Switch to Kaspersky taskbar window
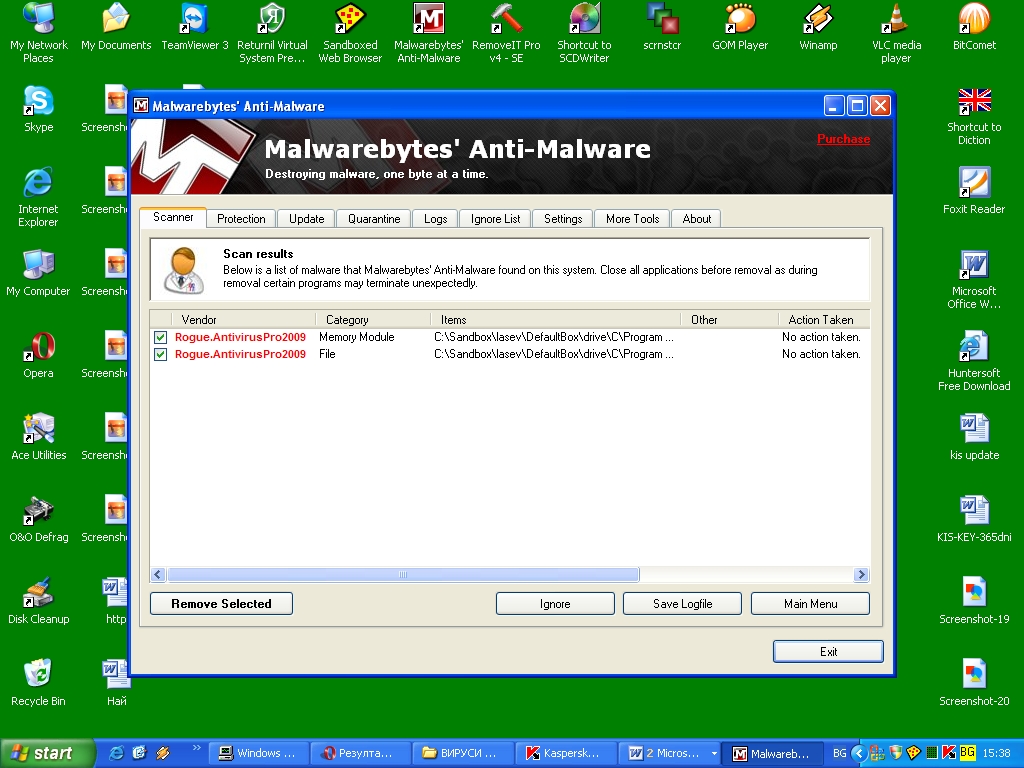Image resolution: width=1024 pixels, height=768 pixels. [x=565, y=753]
